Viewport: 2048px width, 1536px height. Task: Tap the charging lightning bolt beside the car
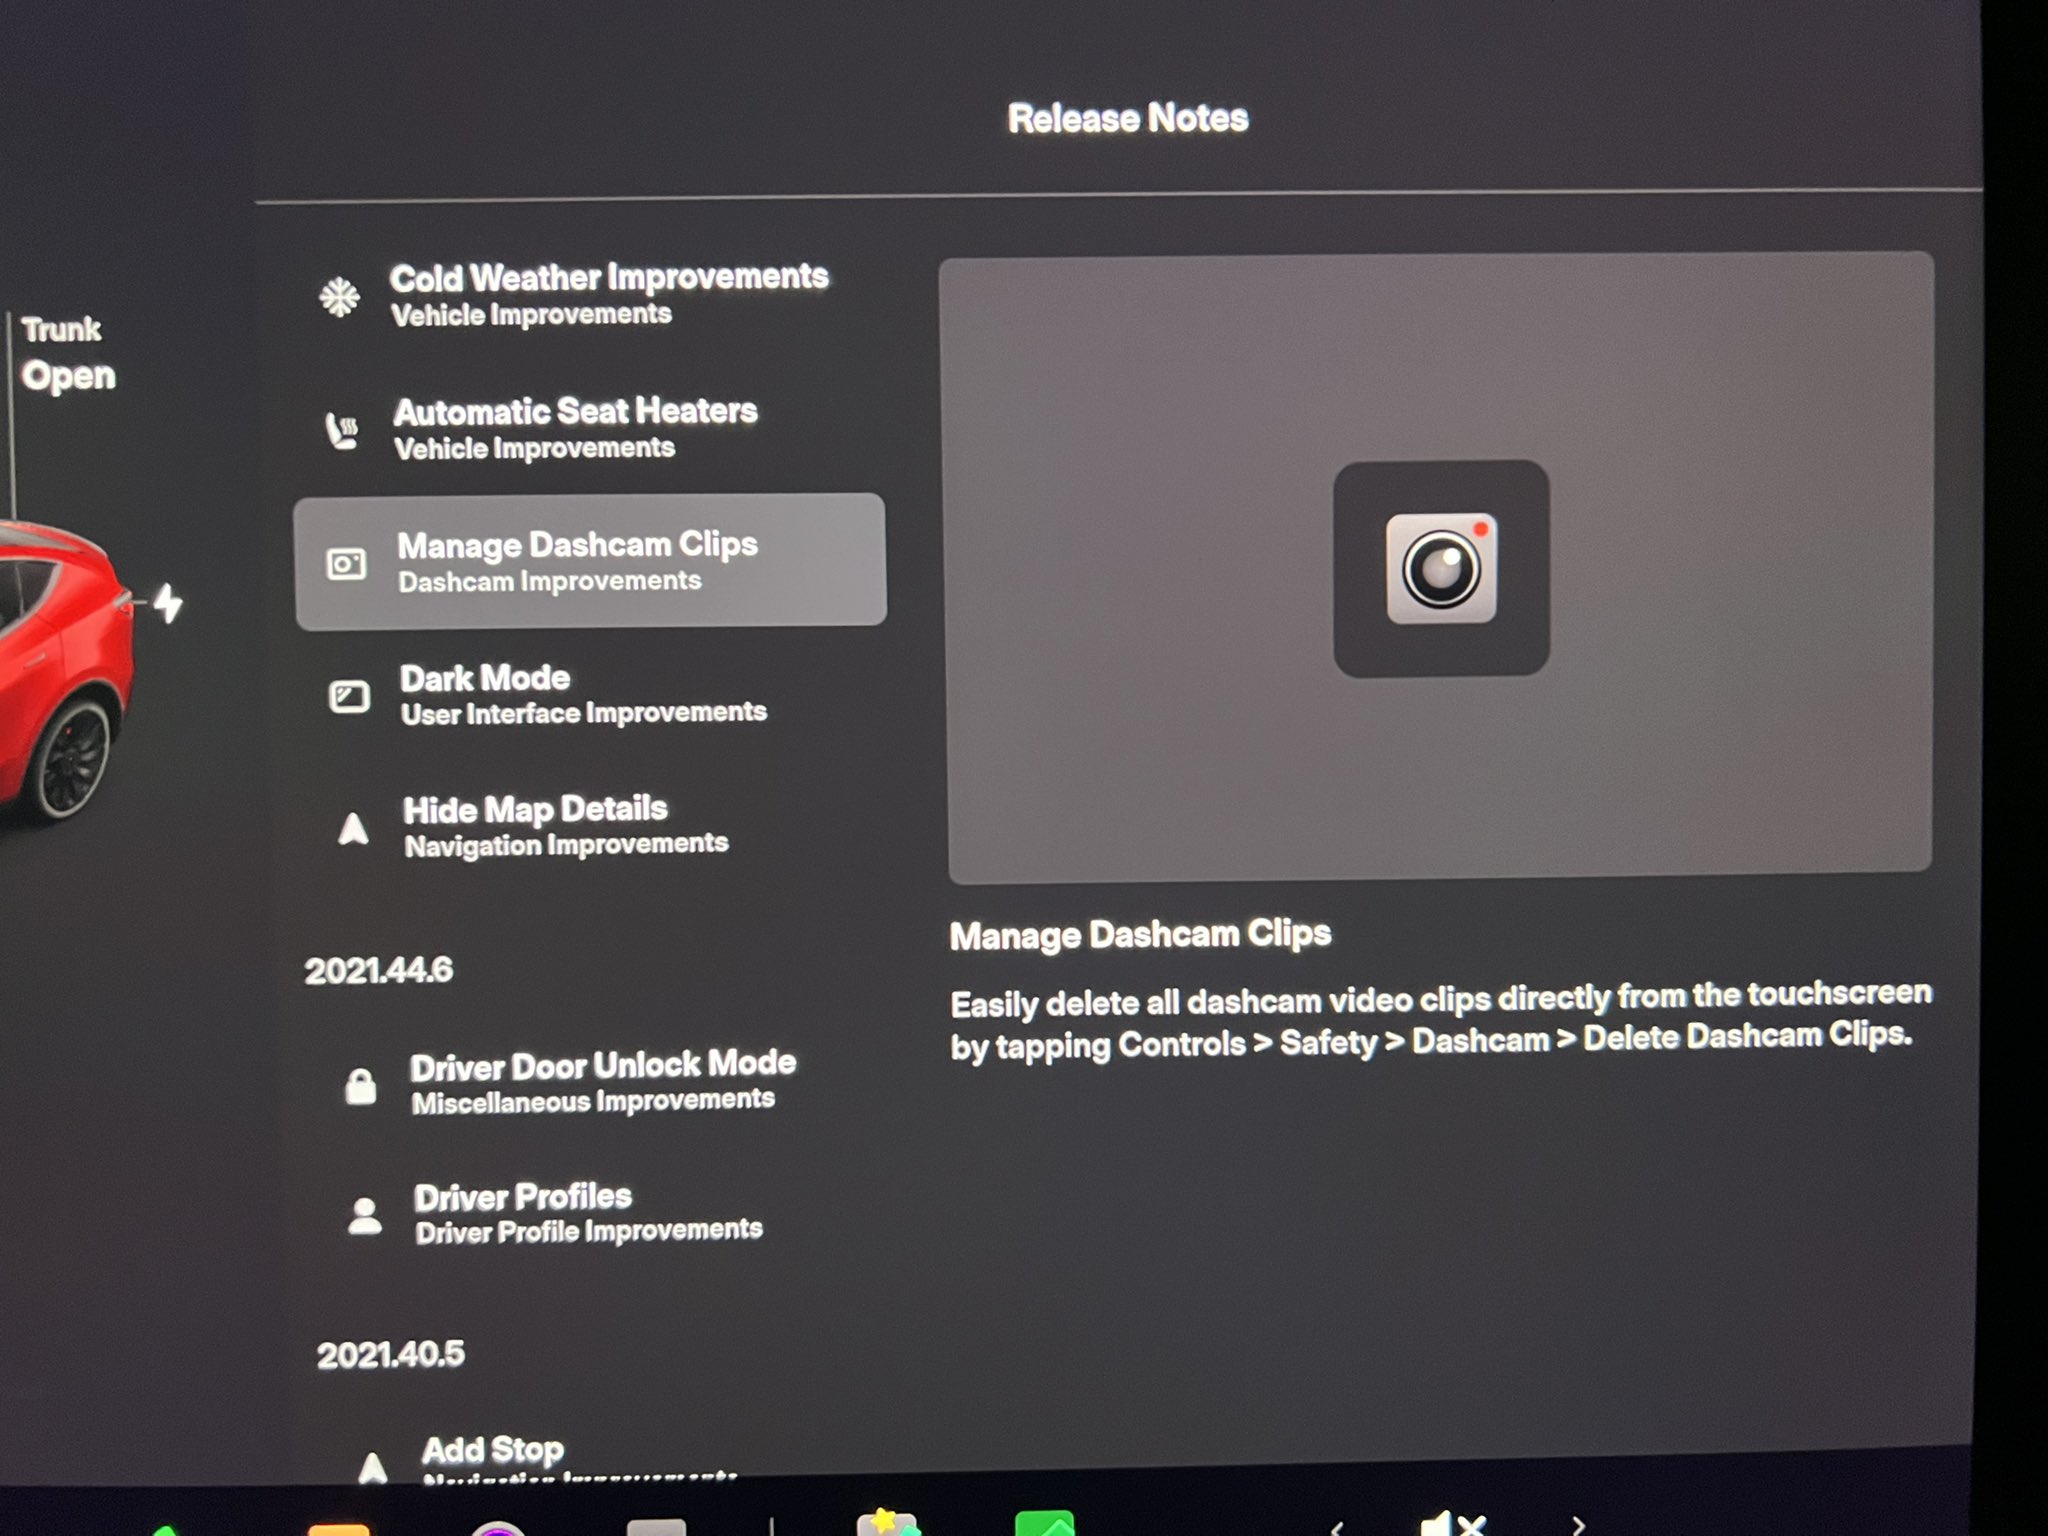point(169,603)
